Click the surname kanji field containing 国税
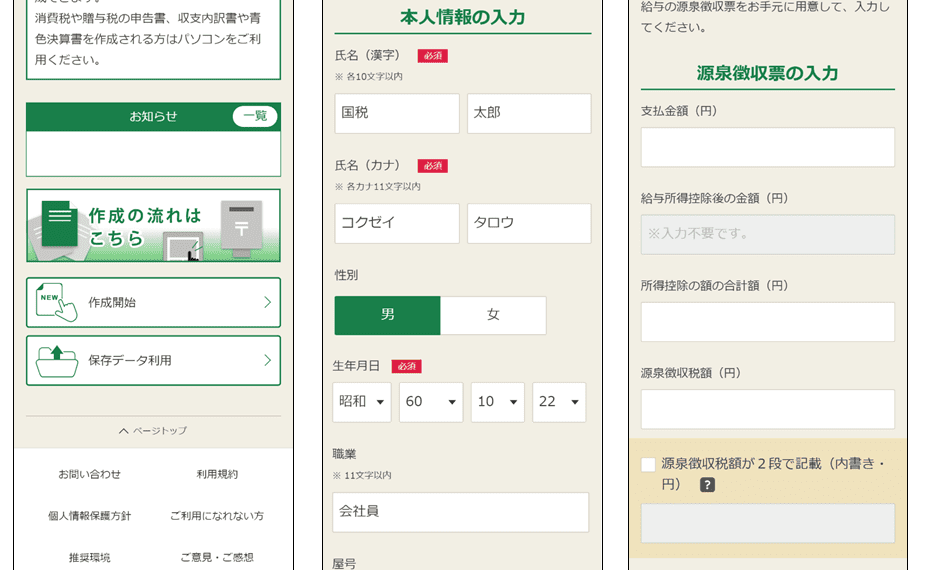This screenshot has width=929, height=570. click(x=397, y=113)
